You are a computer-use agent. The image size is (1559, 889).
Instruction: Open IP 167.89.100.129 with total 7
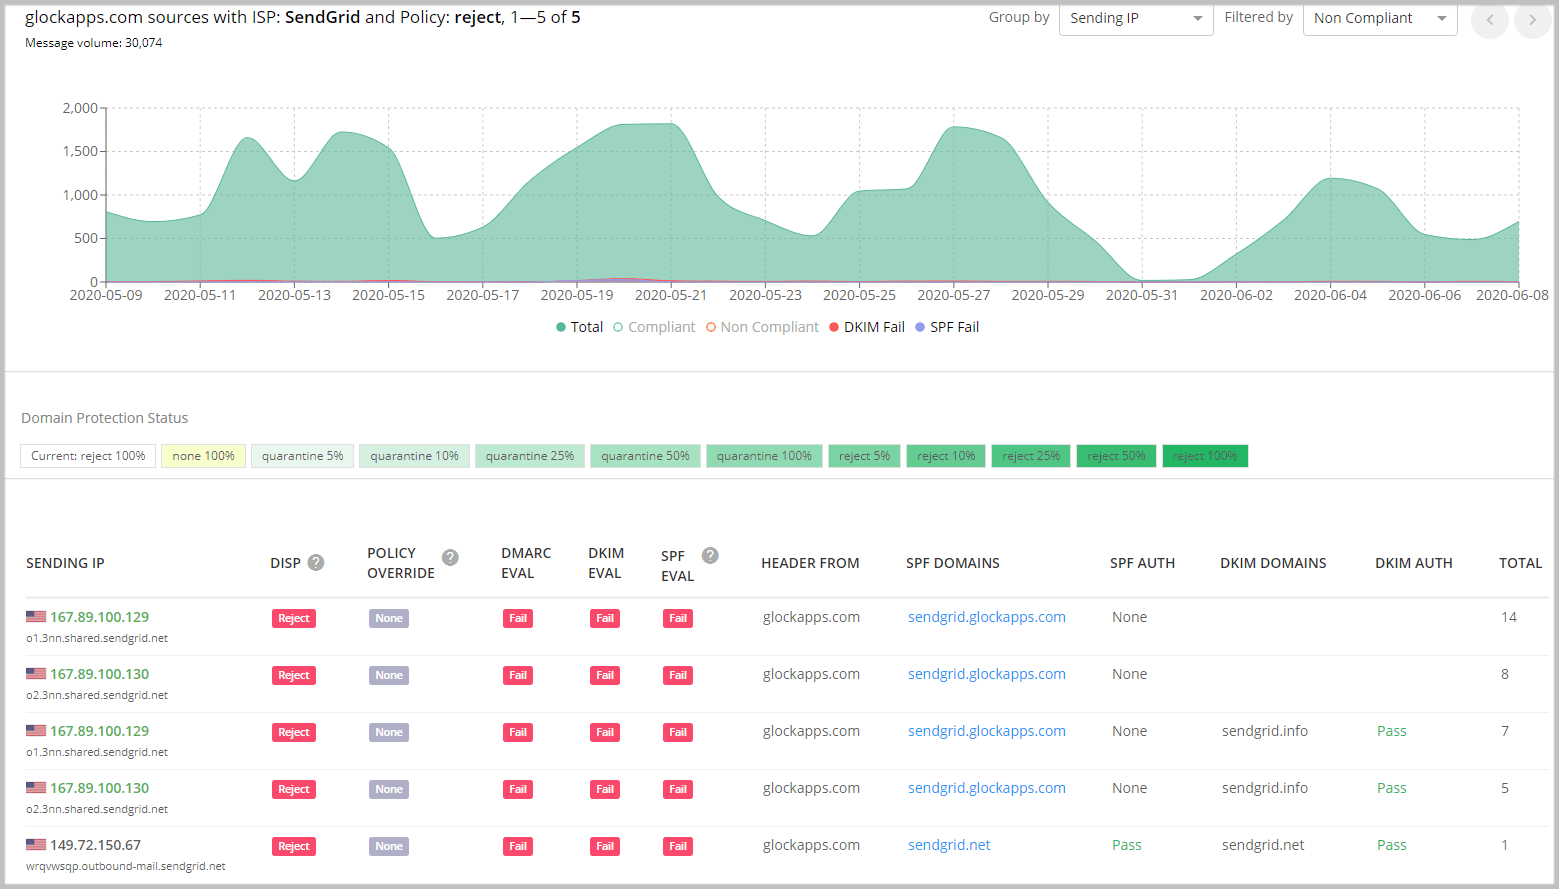pyautogui.click(x=99, y=731)
